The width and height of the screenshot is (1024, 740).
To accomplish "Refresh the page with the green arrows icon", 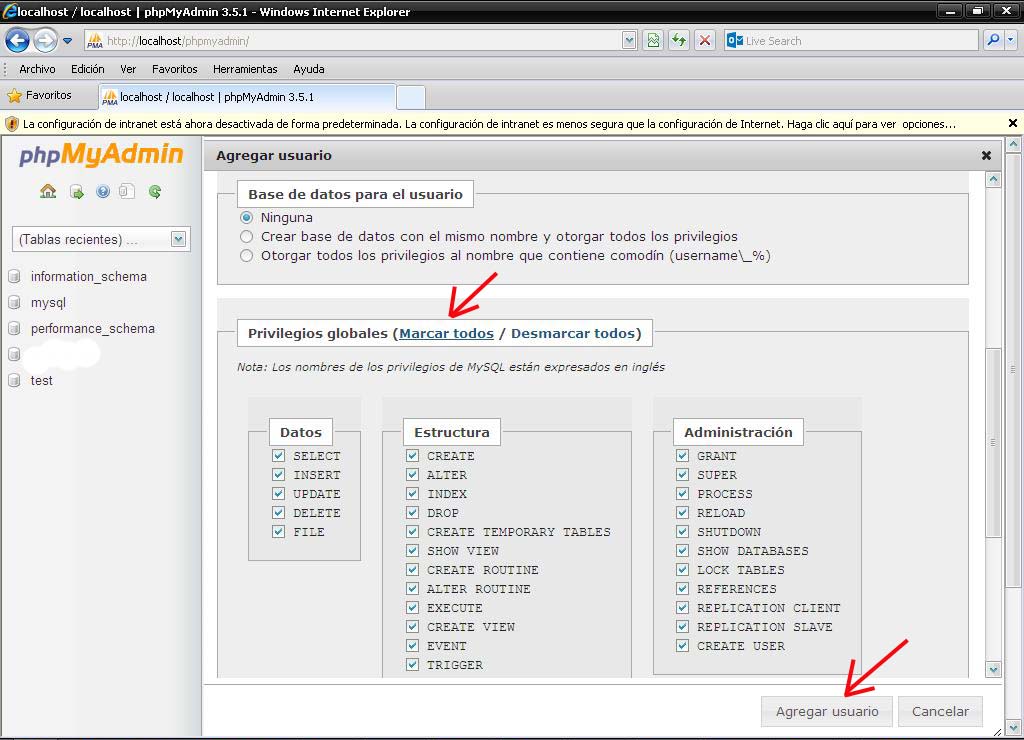I will point(679,40).
